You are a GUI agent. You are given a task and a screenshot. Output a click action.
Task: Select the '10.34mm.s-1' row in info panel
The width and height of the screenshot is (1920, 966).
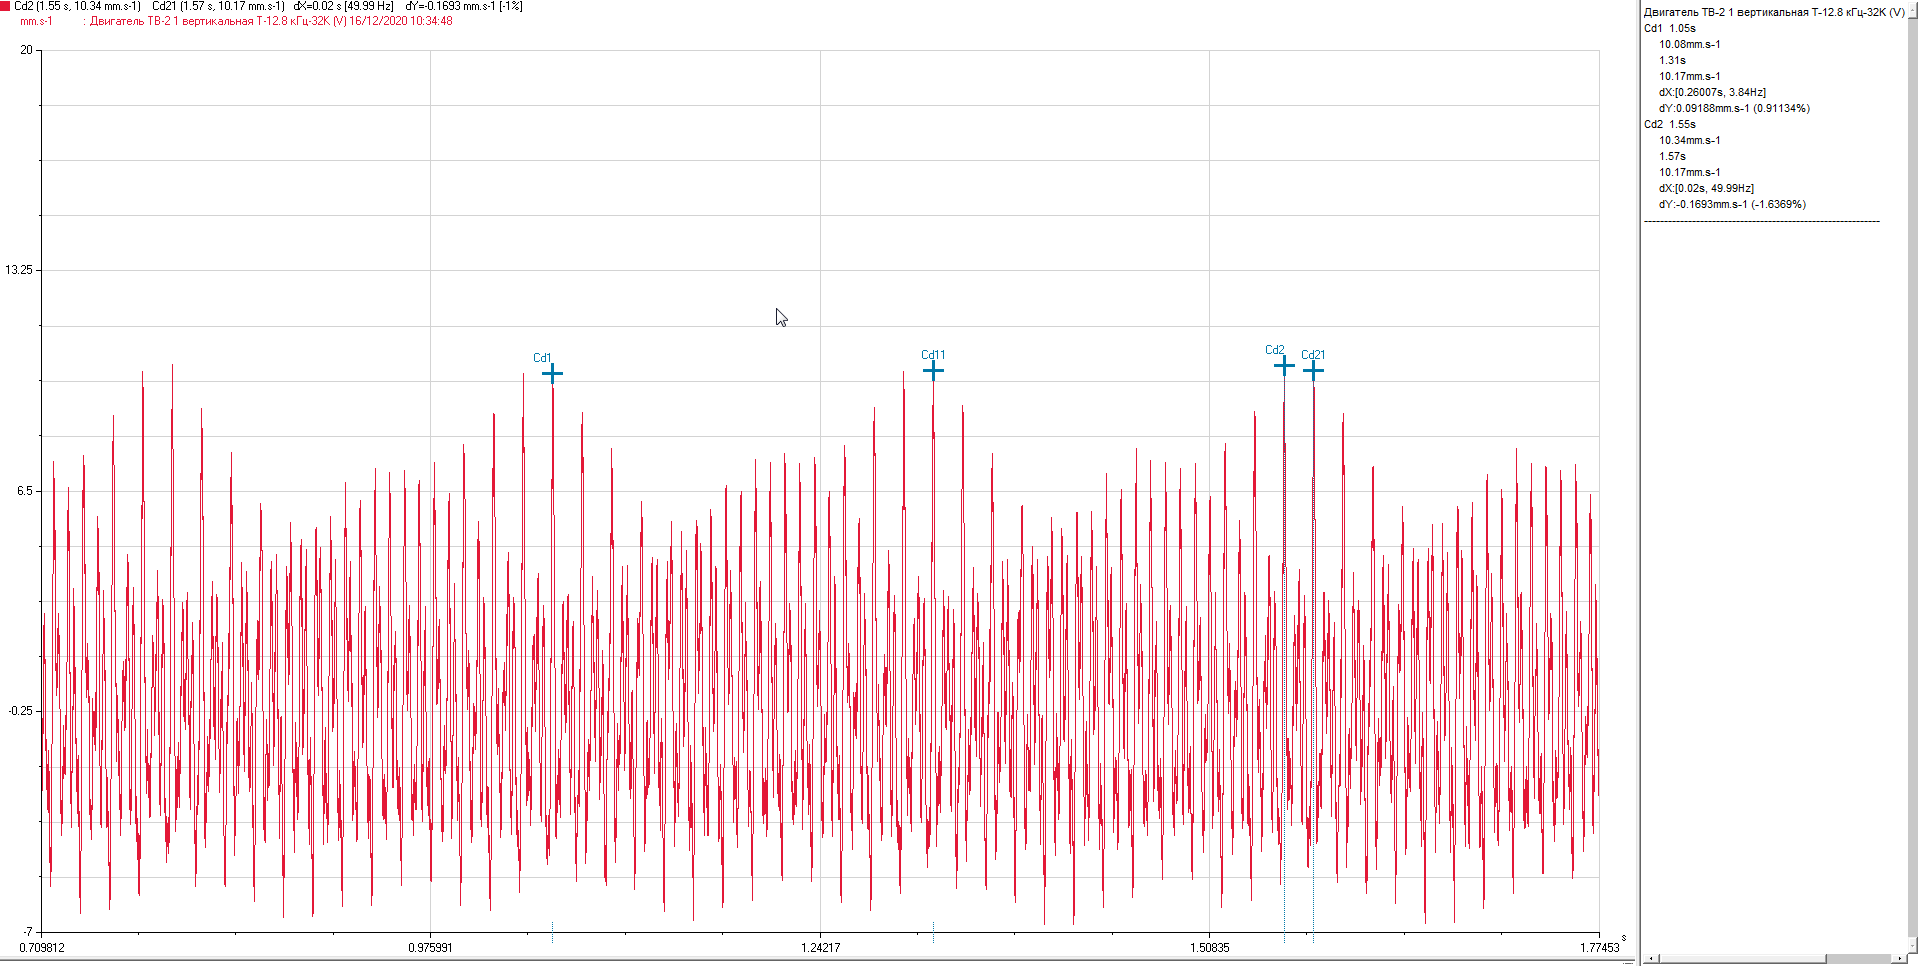(x=1690, y=140)
